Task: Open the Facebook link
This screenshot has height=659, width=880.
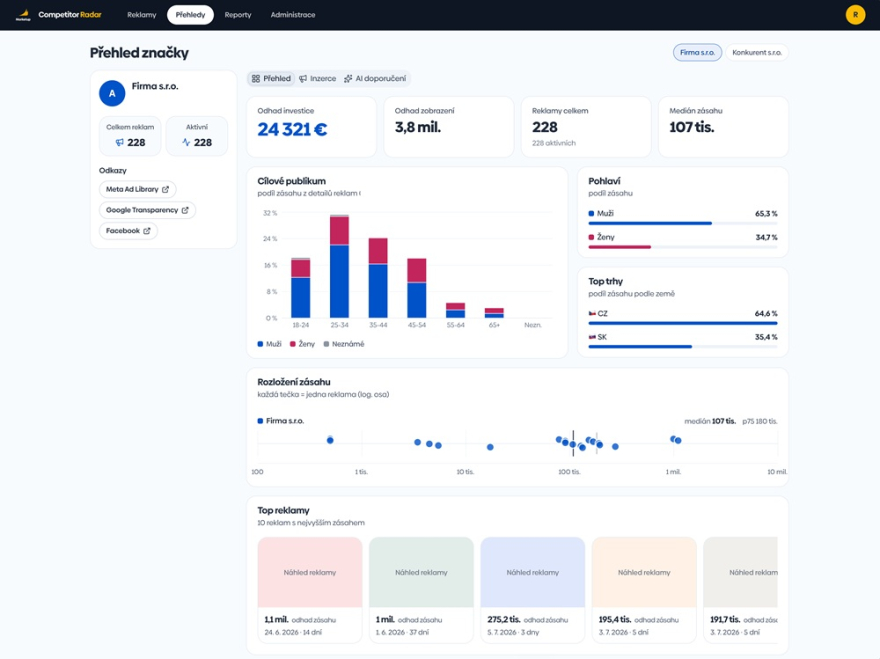Action: click(128, 231)
